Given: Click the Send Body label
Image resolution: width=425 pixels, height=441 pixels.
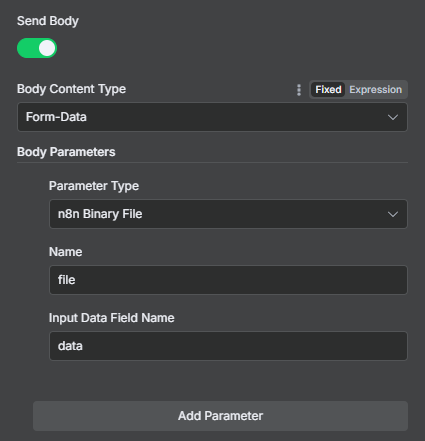Looking at the screenshot, I should [48, 21].
